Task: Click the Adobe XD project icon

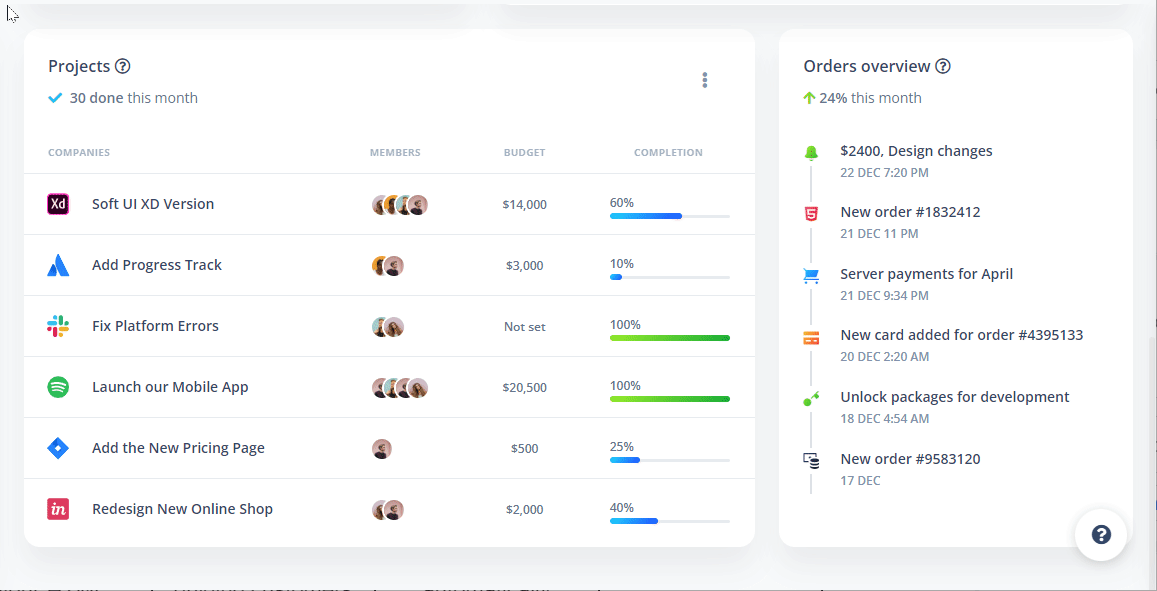Action: click(x=58, y=204)
